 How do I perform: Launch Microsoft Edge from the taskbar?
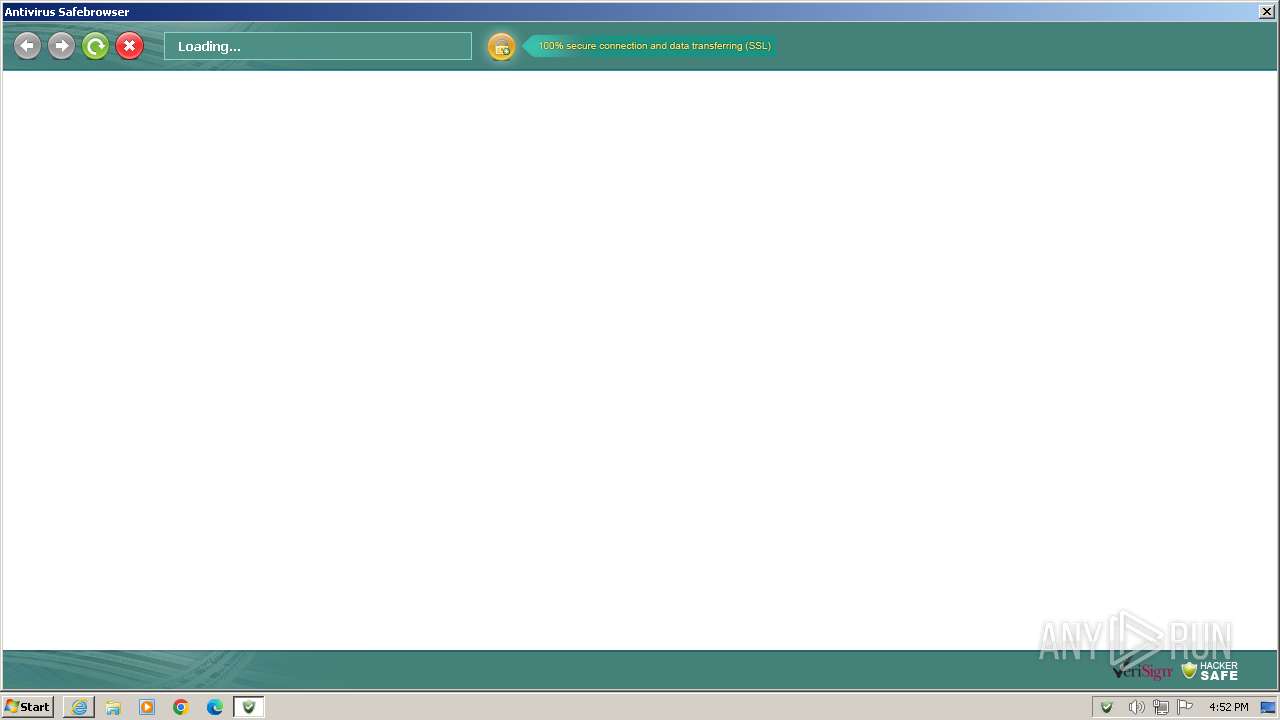click(x=215, y=707)
